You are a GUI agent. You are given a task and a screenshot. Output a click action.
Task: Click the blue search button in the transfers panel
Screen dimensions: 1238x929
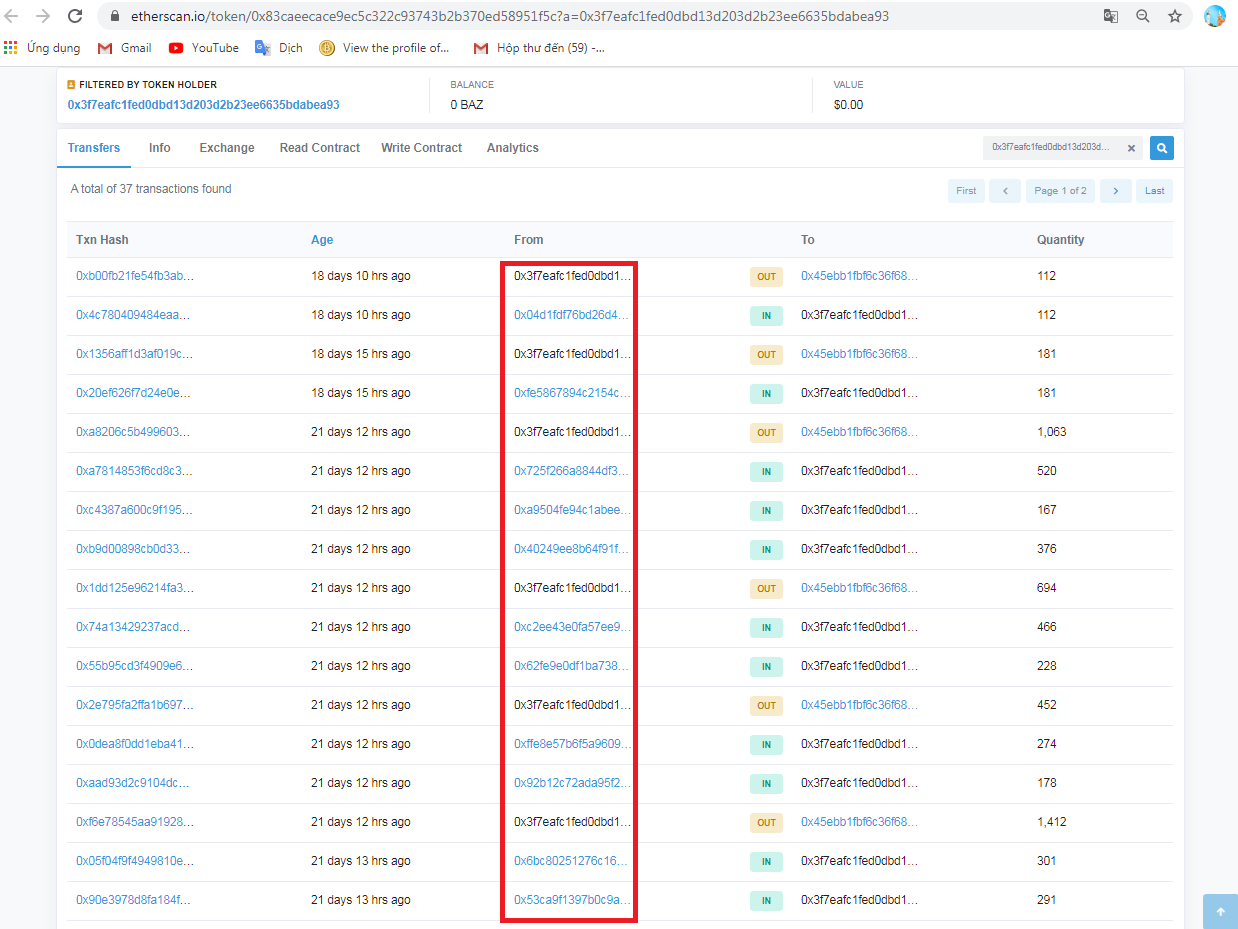tap(1162, 148)
